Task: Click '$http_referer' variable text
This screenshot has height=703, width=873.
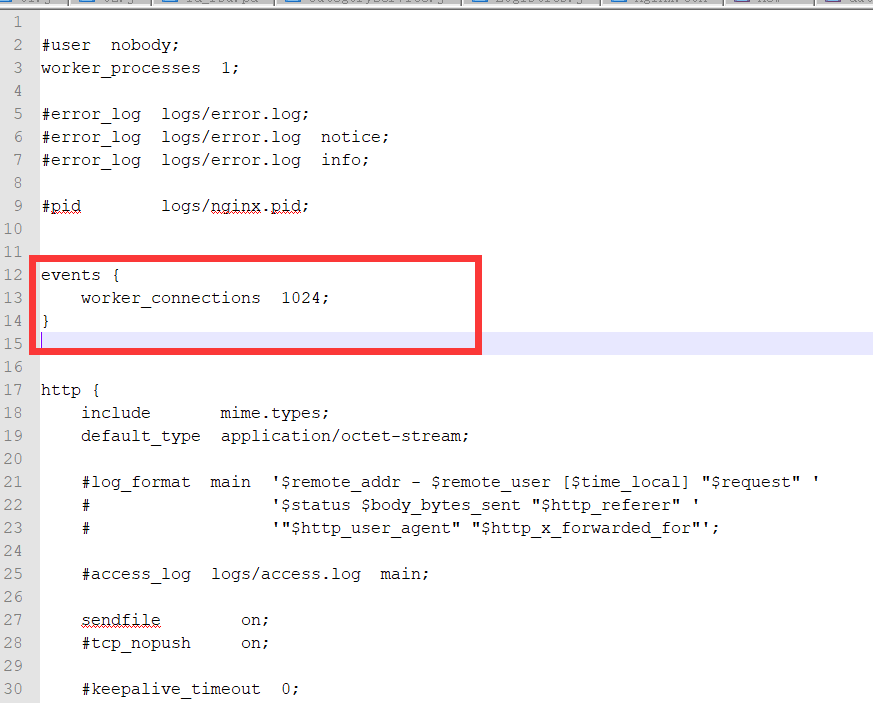Action: coord(606,505)
